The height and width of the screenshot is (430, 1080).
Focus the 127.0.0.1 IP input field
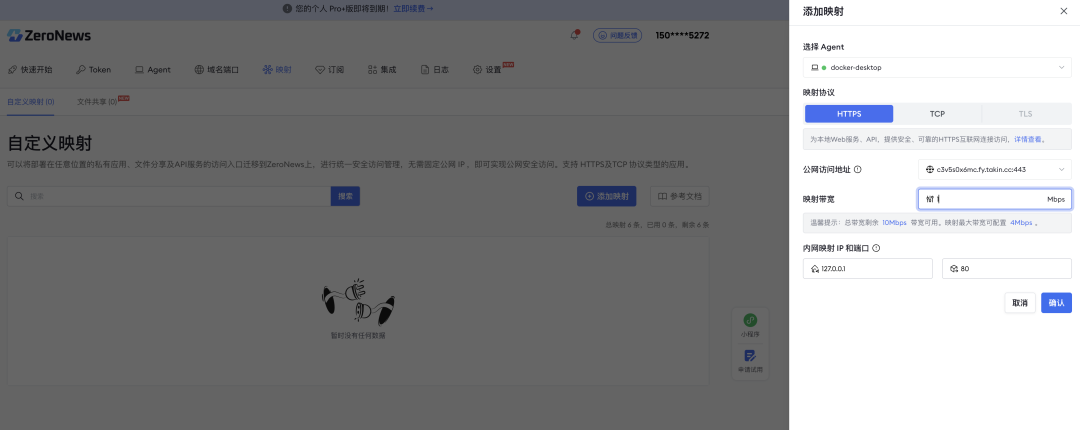[x=868, y=269]
